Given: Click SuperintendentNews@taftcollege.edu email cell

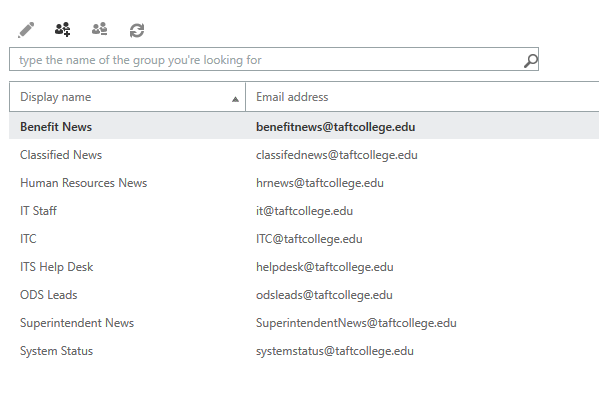Looking at the screenshot, I should pos(356,323).
